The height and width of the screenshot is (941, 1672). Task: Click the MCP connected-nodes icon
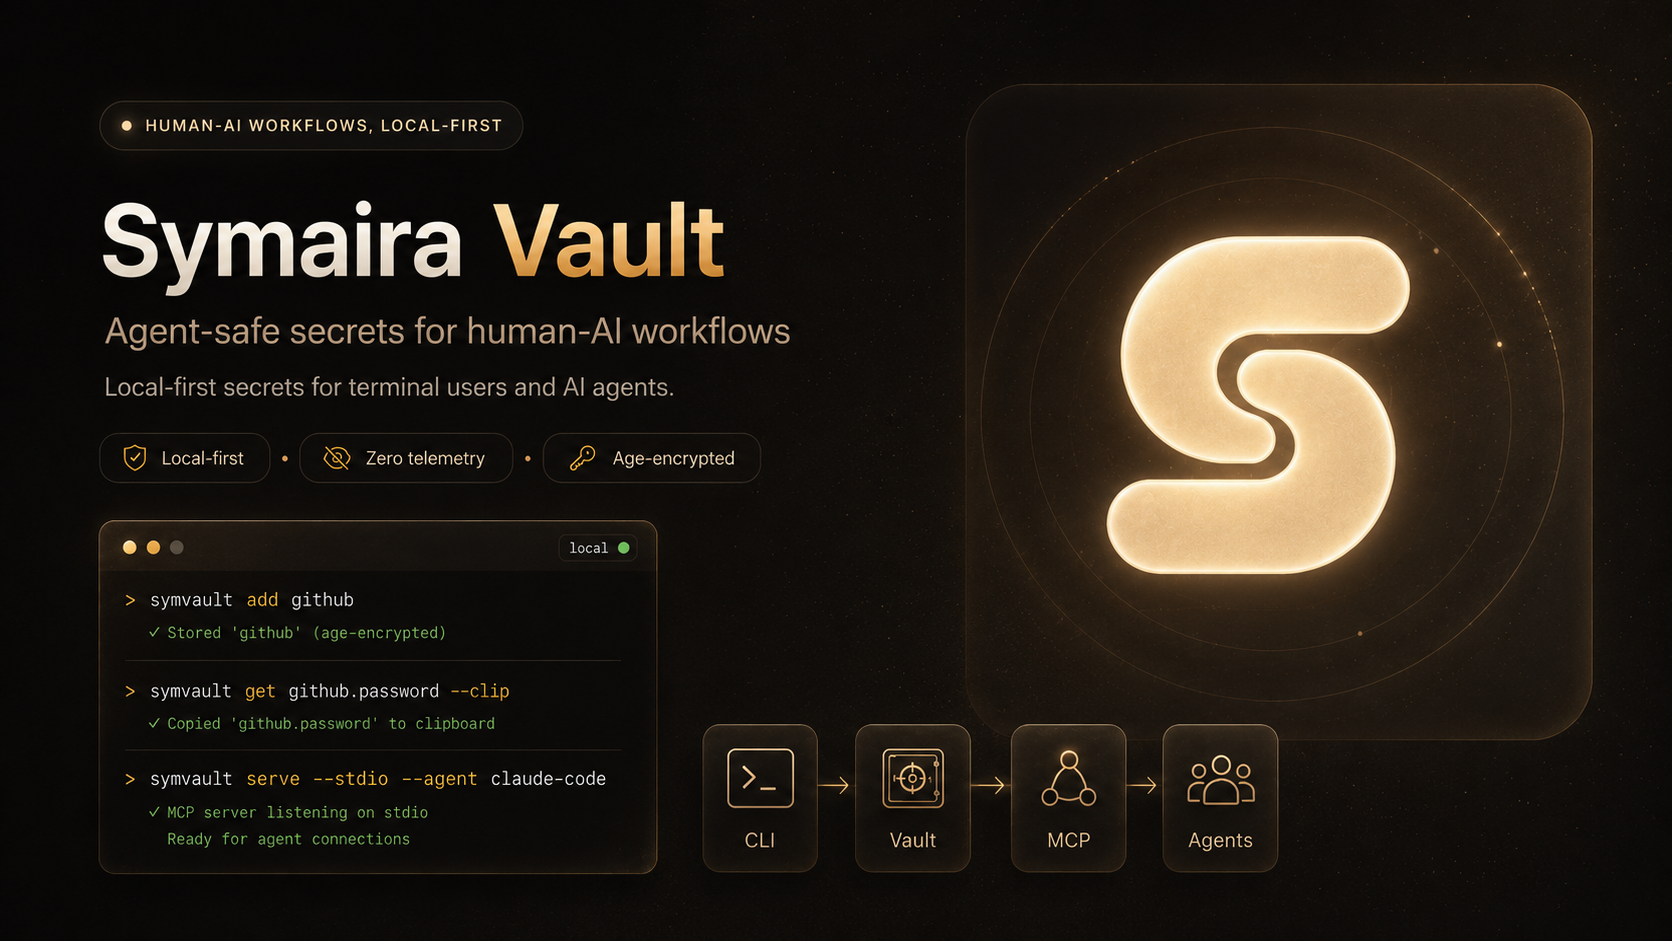coord(1068,778)
